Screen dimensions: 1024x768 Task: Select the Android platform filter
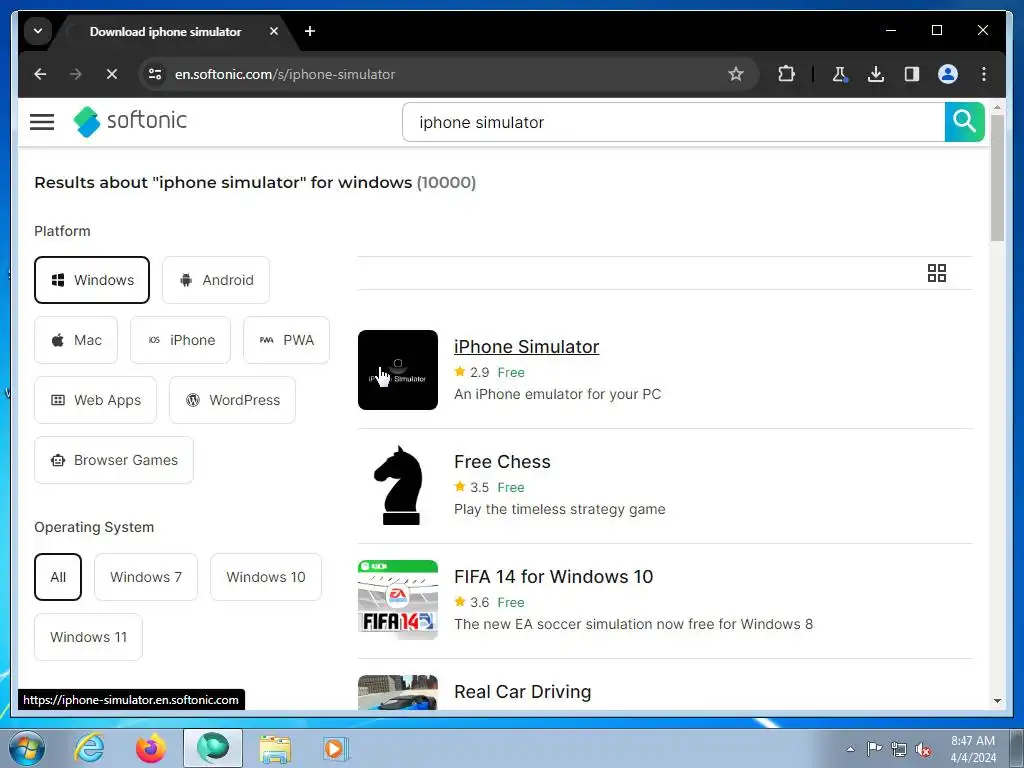[216, 280]
